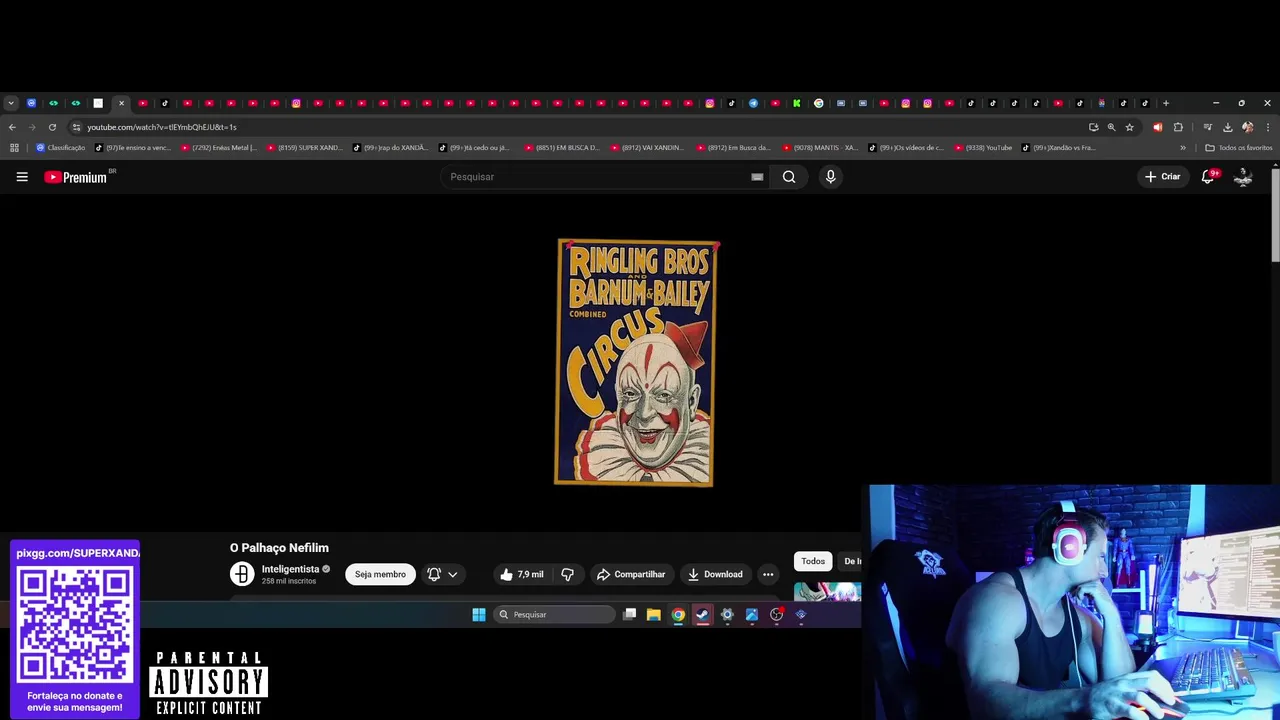Open a new Chrome tab
Screen dimensions: 1280x720
[x=1166, y=103]
